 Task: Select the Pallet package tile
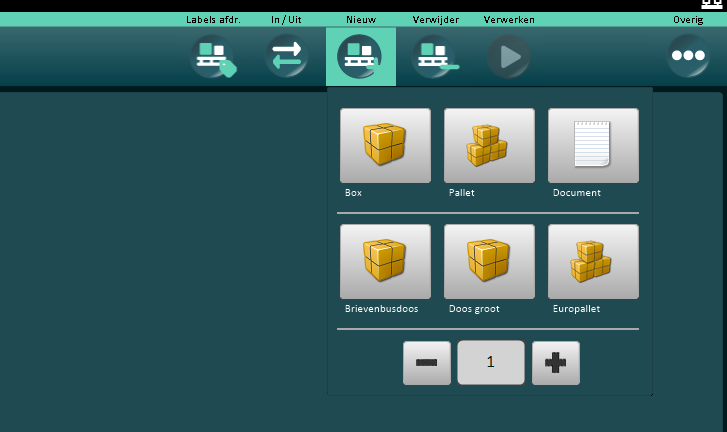point(489,146)
